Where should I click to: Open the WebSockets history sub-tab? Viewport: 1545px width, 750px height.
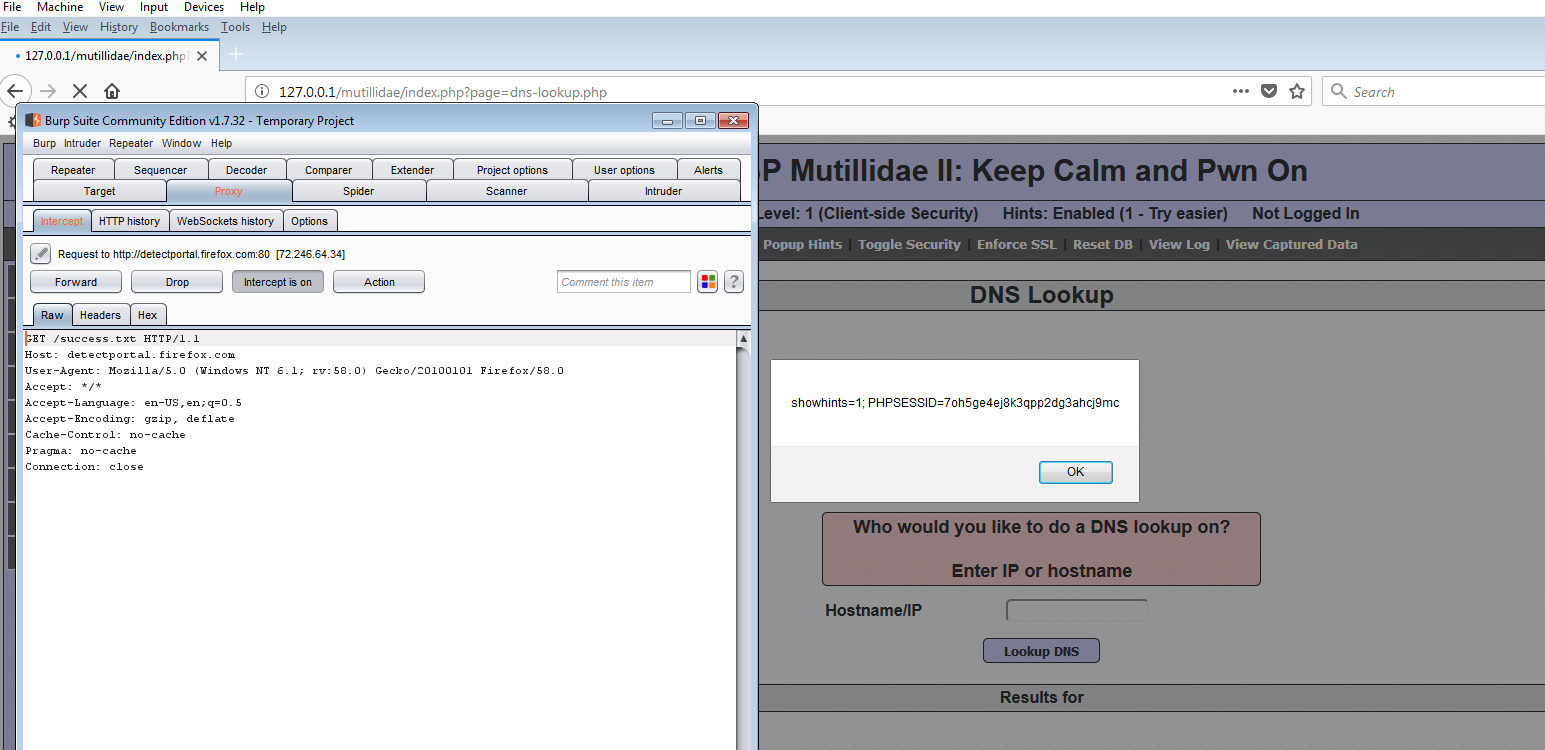pos(225,221)
